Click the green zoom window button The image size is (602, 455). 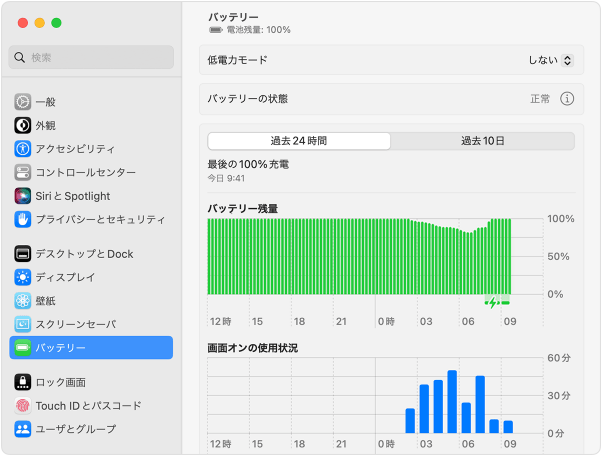point(56,23)
